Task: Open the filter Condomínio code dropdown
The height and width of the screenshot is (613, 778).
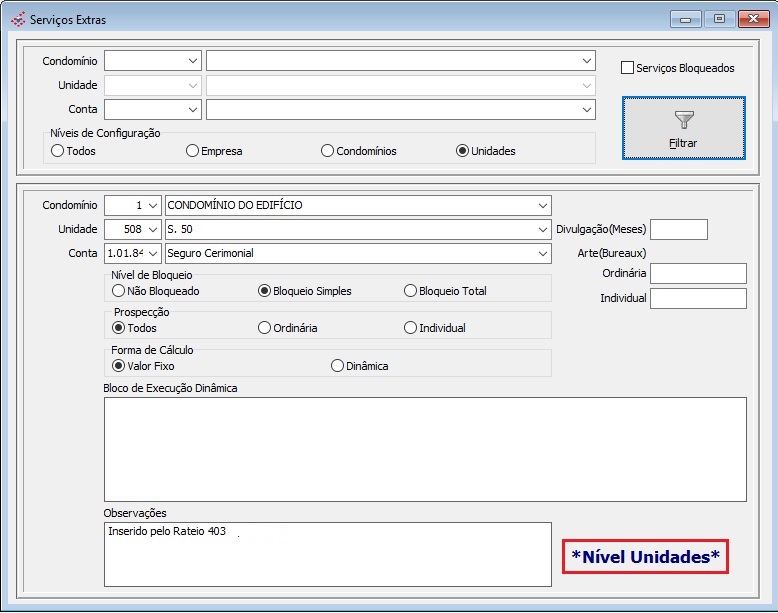Action: [x=192, y=61]
